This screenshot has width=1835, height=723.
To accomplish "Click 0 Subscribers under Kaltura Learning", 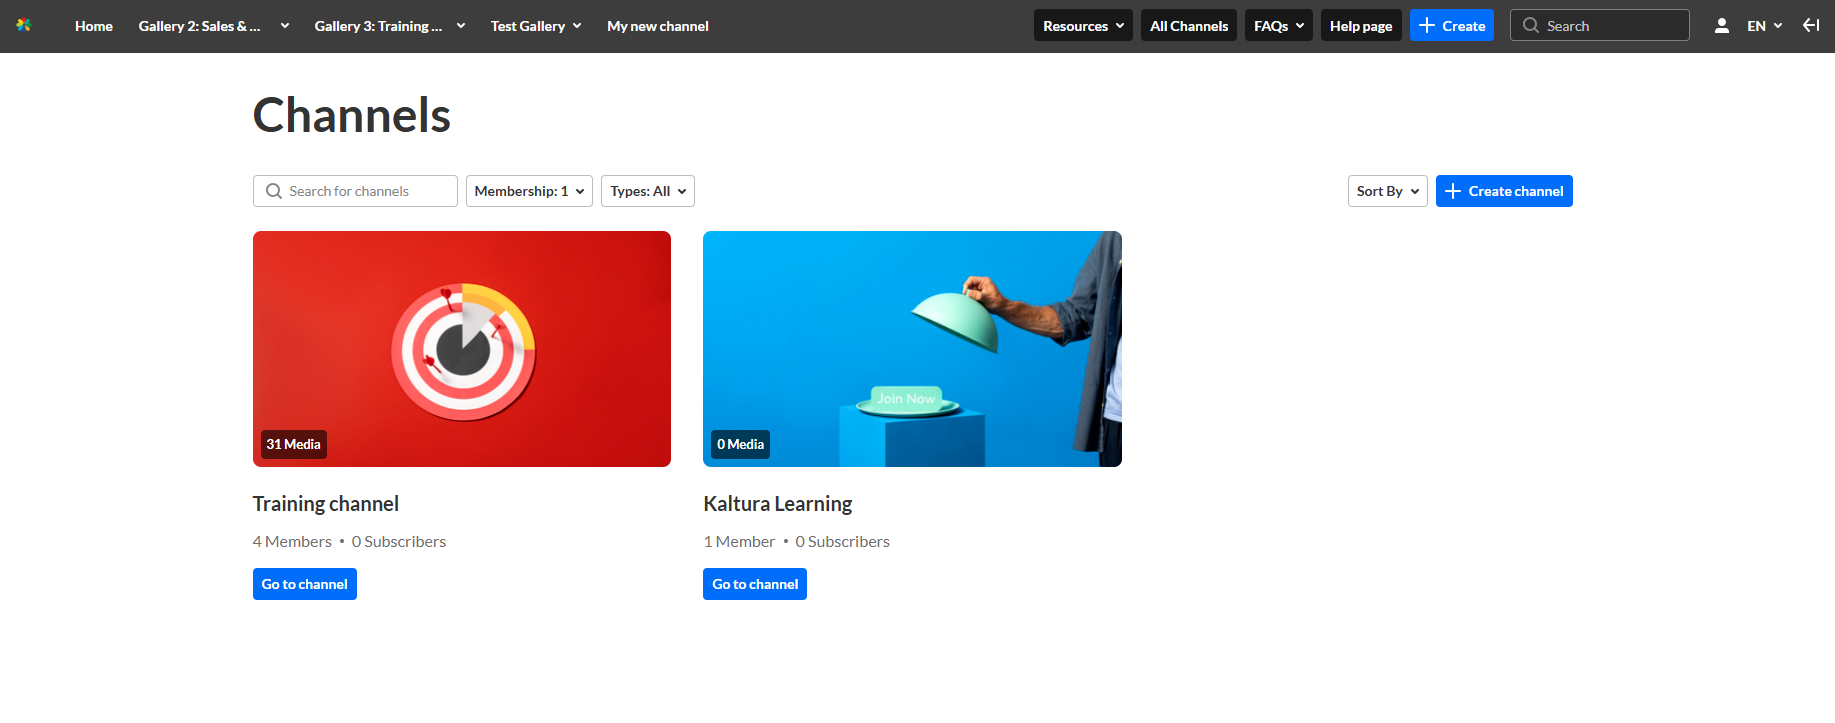I will pyautogui.click(x=843, y=541).
